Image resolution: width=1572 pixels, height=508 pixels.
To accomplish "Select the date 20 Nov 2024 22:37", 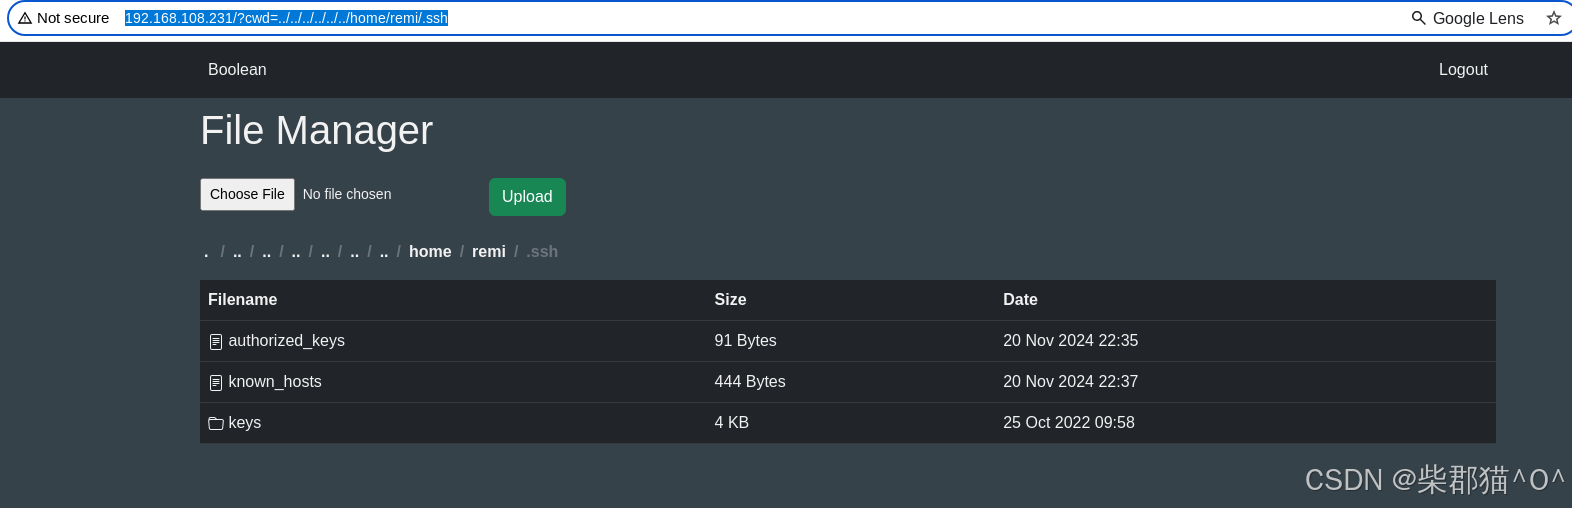I will click(1070, 382).
